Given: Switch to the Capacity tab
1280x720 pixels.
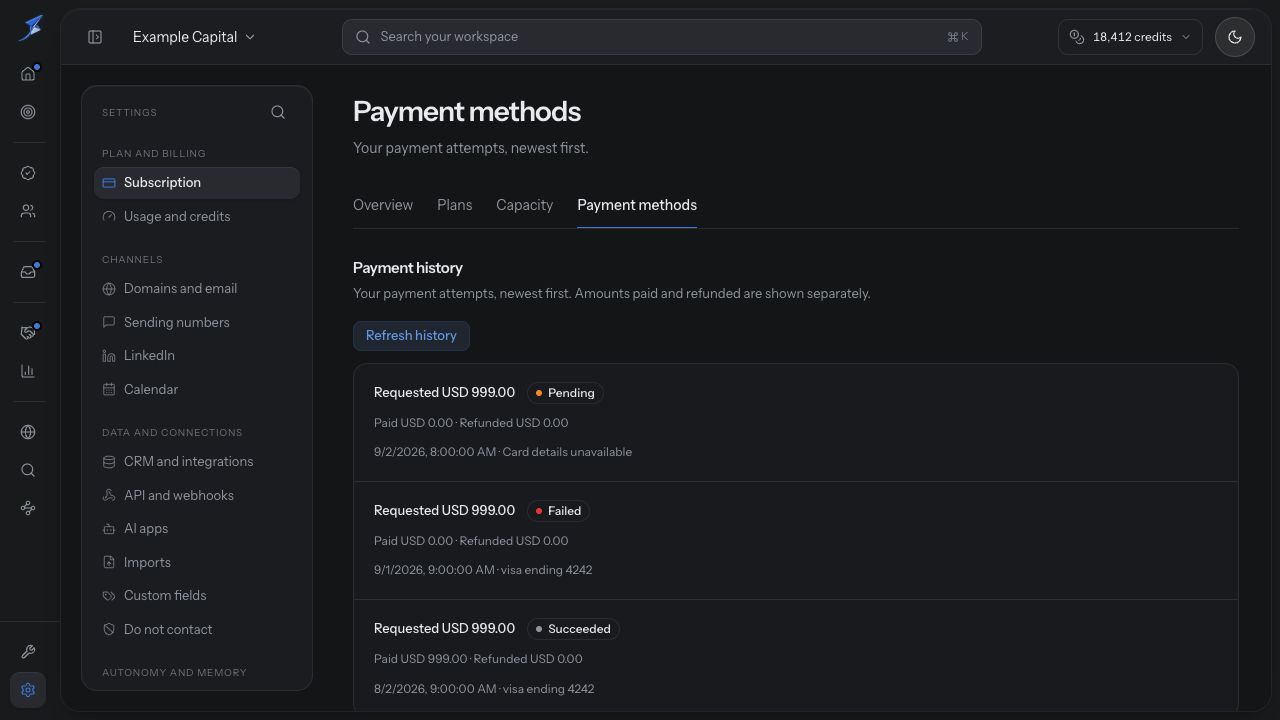Looking at the screenshot, I should (x=524, y=205).
